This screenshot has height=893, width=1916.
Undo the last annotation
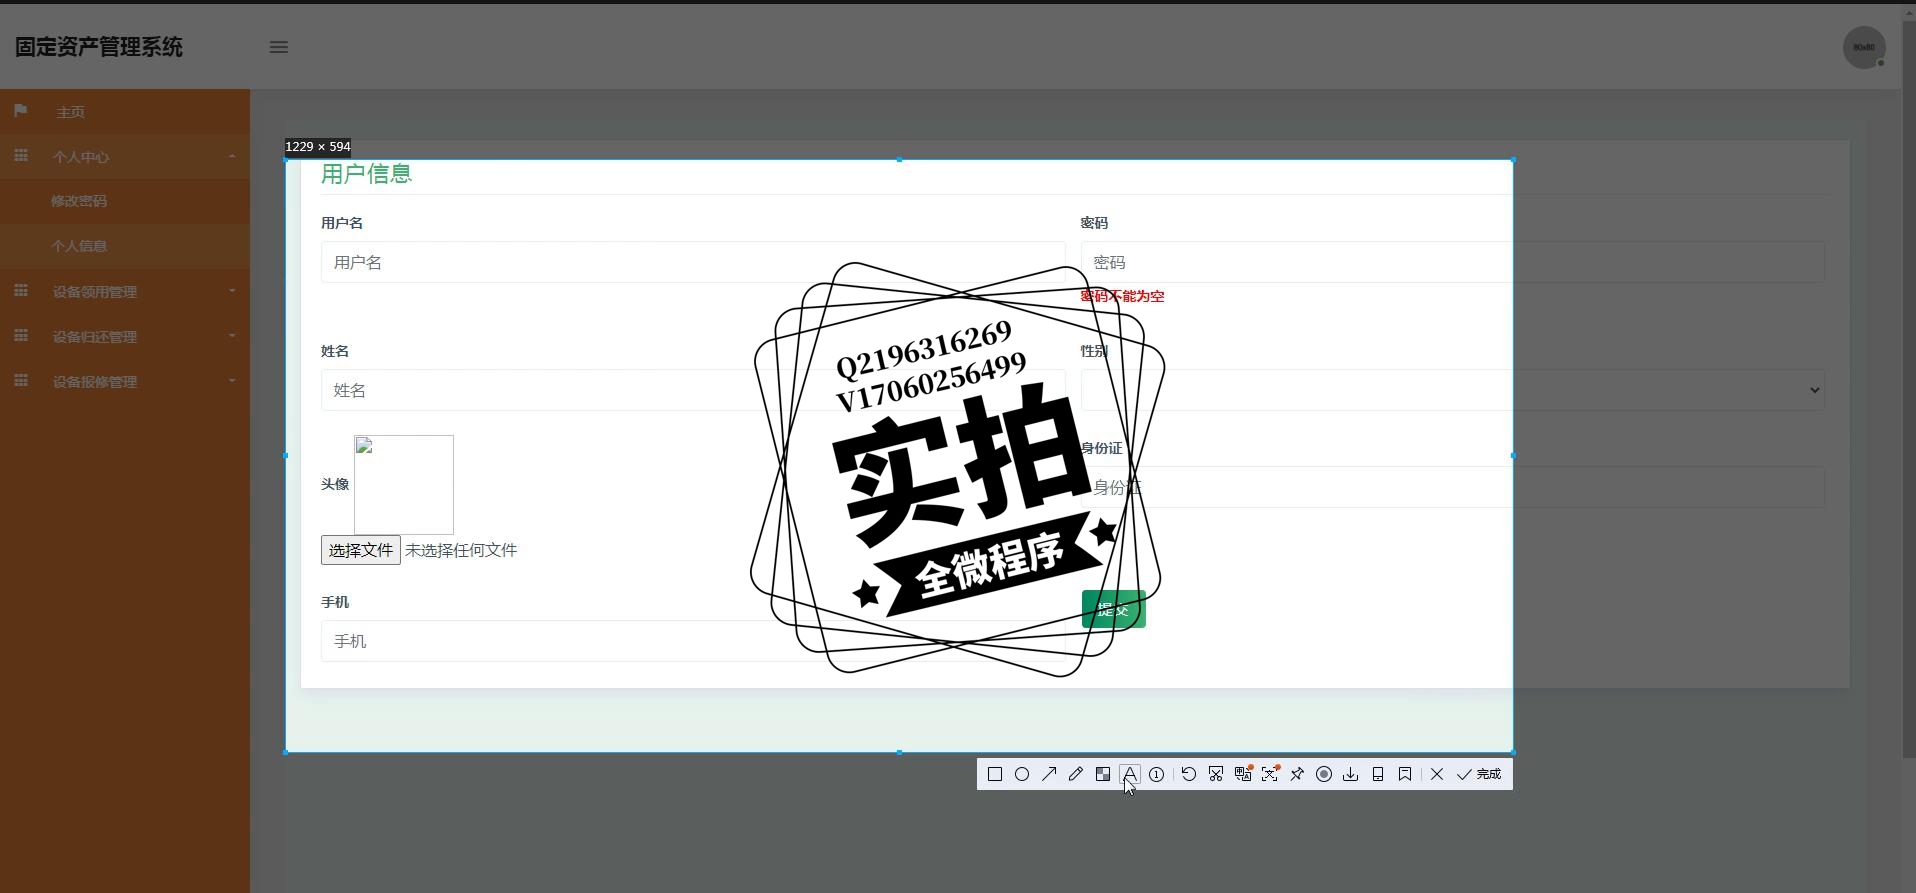click(1189, 774)
